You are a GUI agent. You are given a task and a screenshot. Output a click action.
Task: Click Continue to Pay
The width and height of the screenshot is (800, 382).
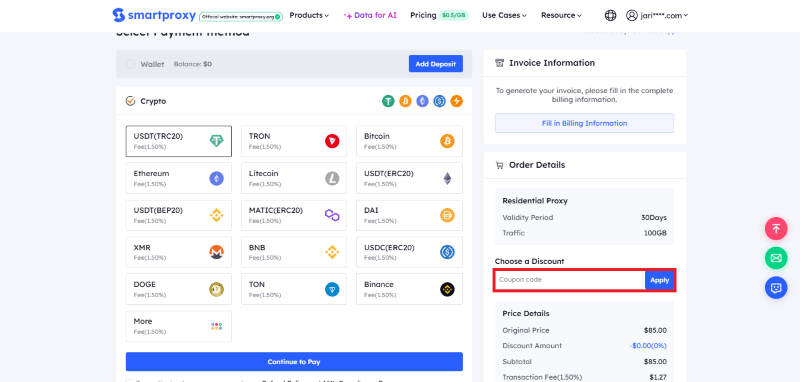click(x=294, y=362)
